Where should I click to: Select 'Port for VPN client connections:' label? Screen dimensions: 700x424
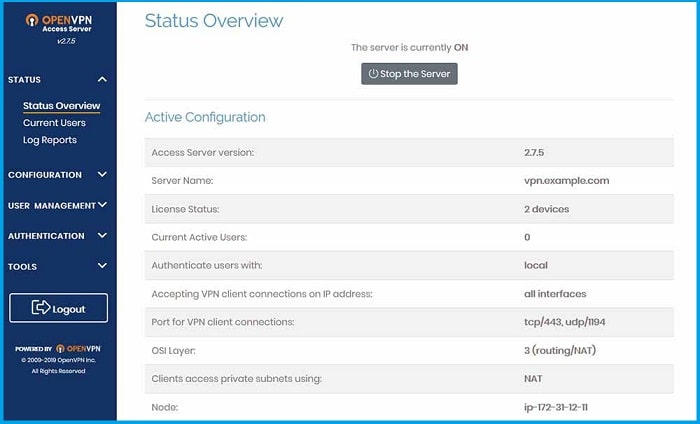tap(223, 322)
